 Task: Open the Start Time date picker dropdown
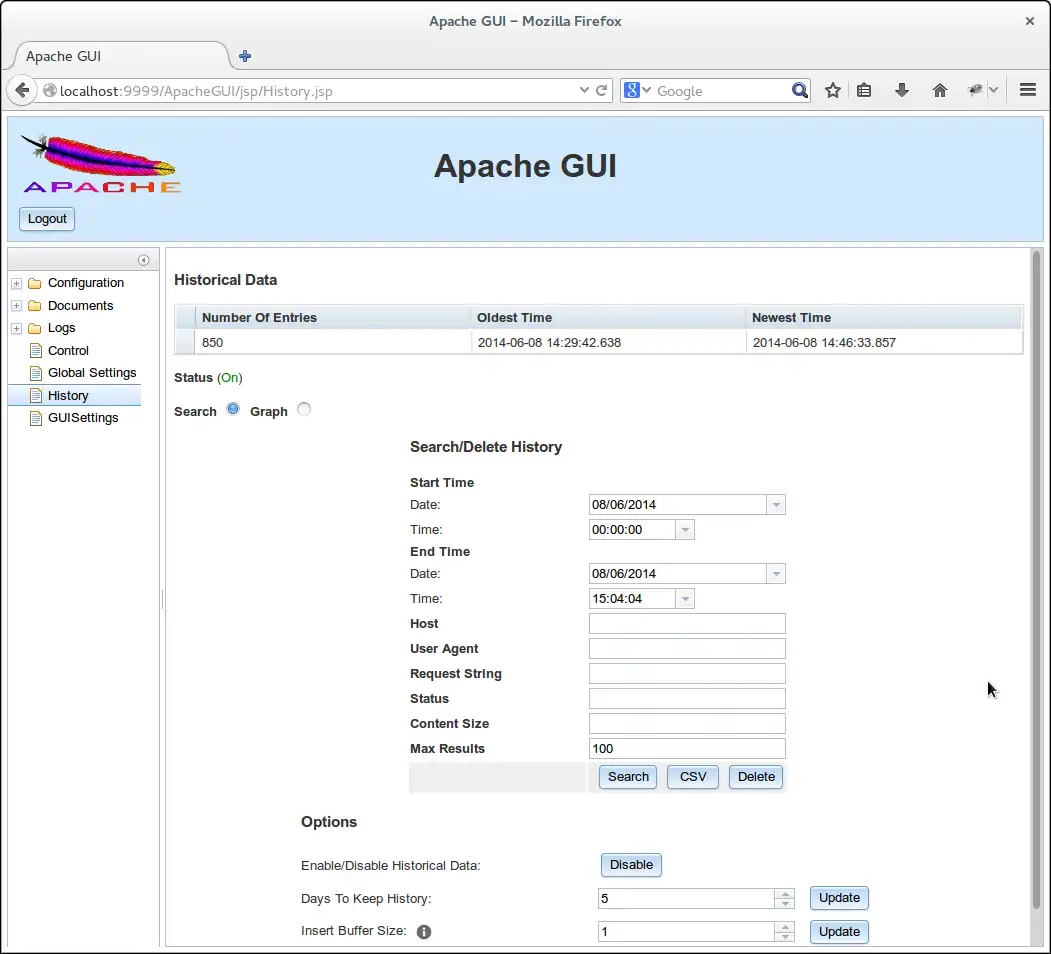point(776,505)
